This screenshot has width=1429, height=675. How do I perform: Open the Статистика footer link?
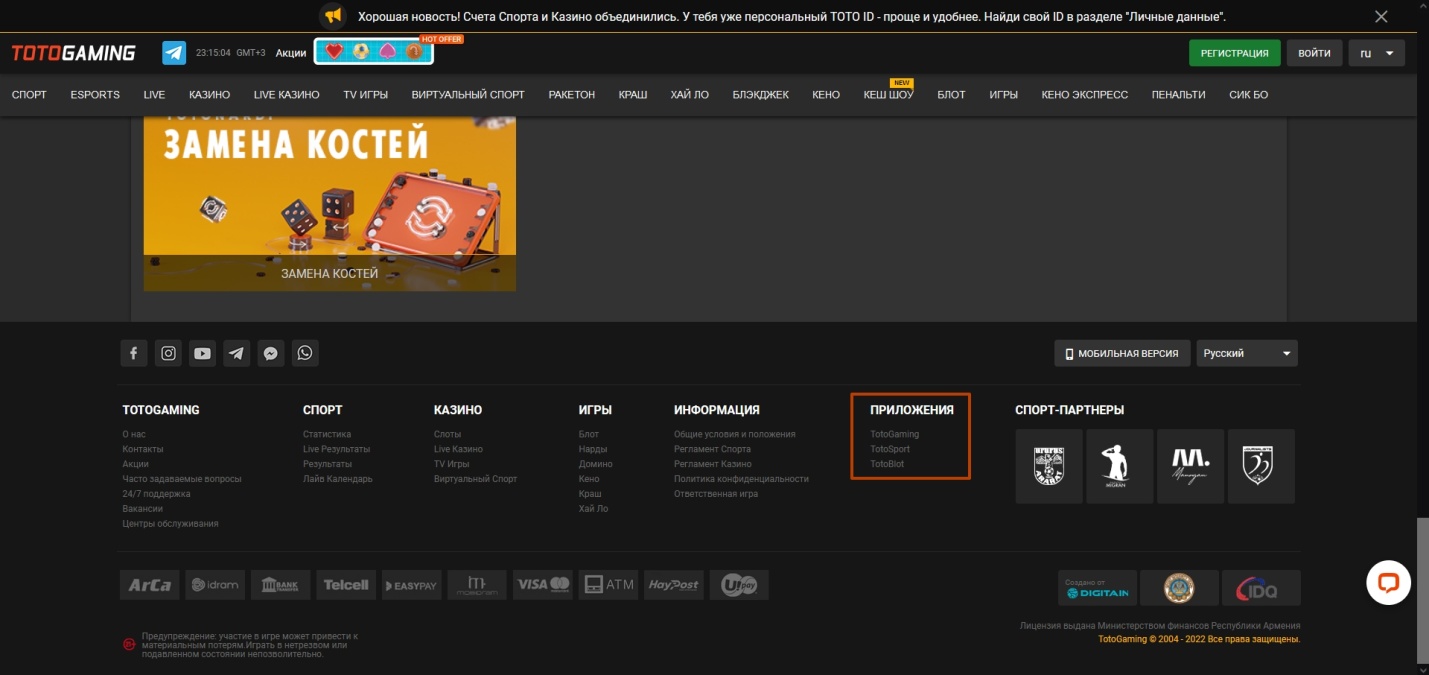click(x=327, y=434)
